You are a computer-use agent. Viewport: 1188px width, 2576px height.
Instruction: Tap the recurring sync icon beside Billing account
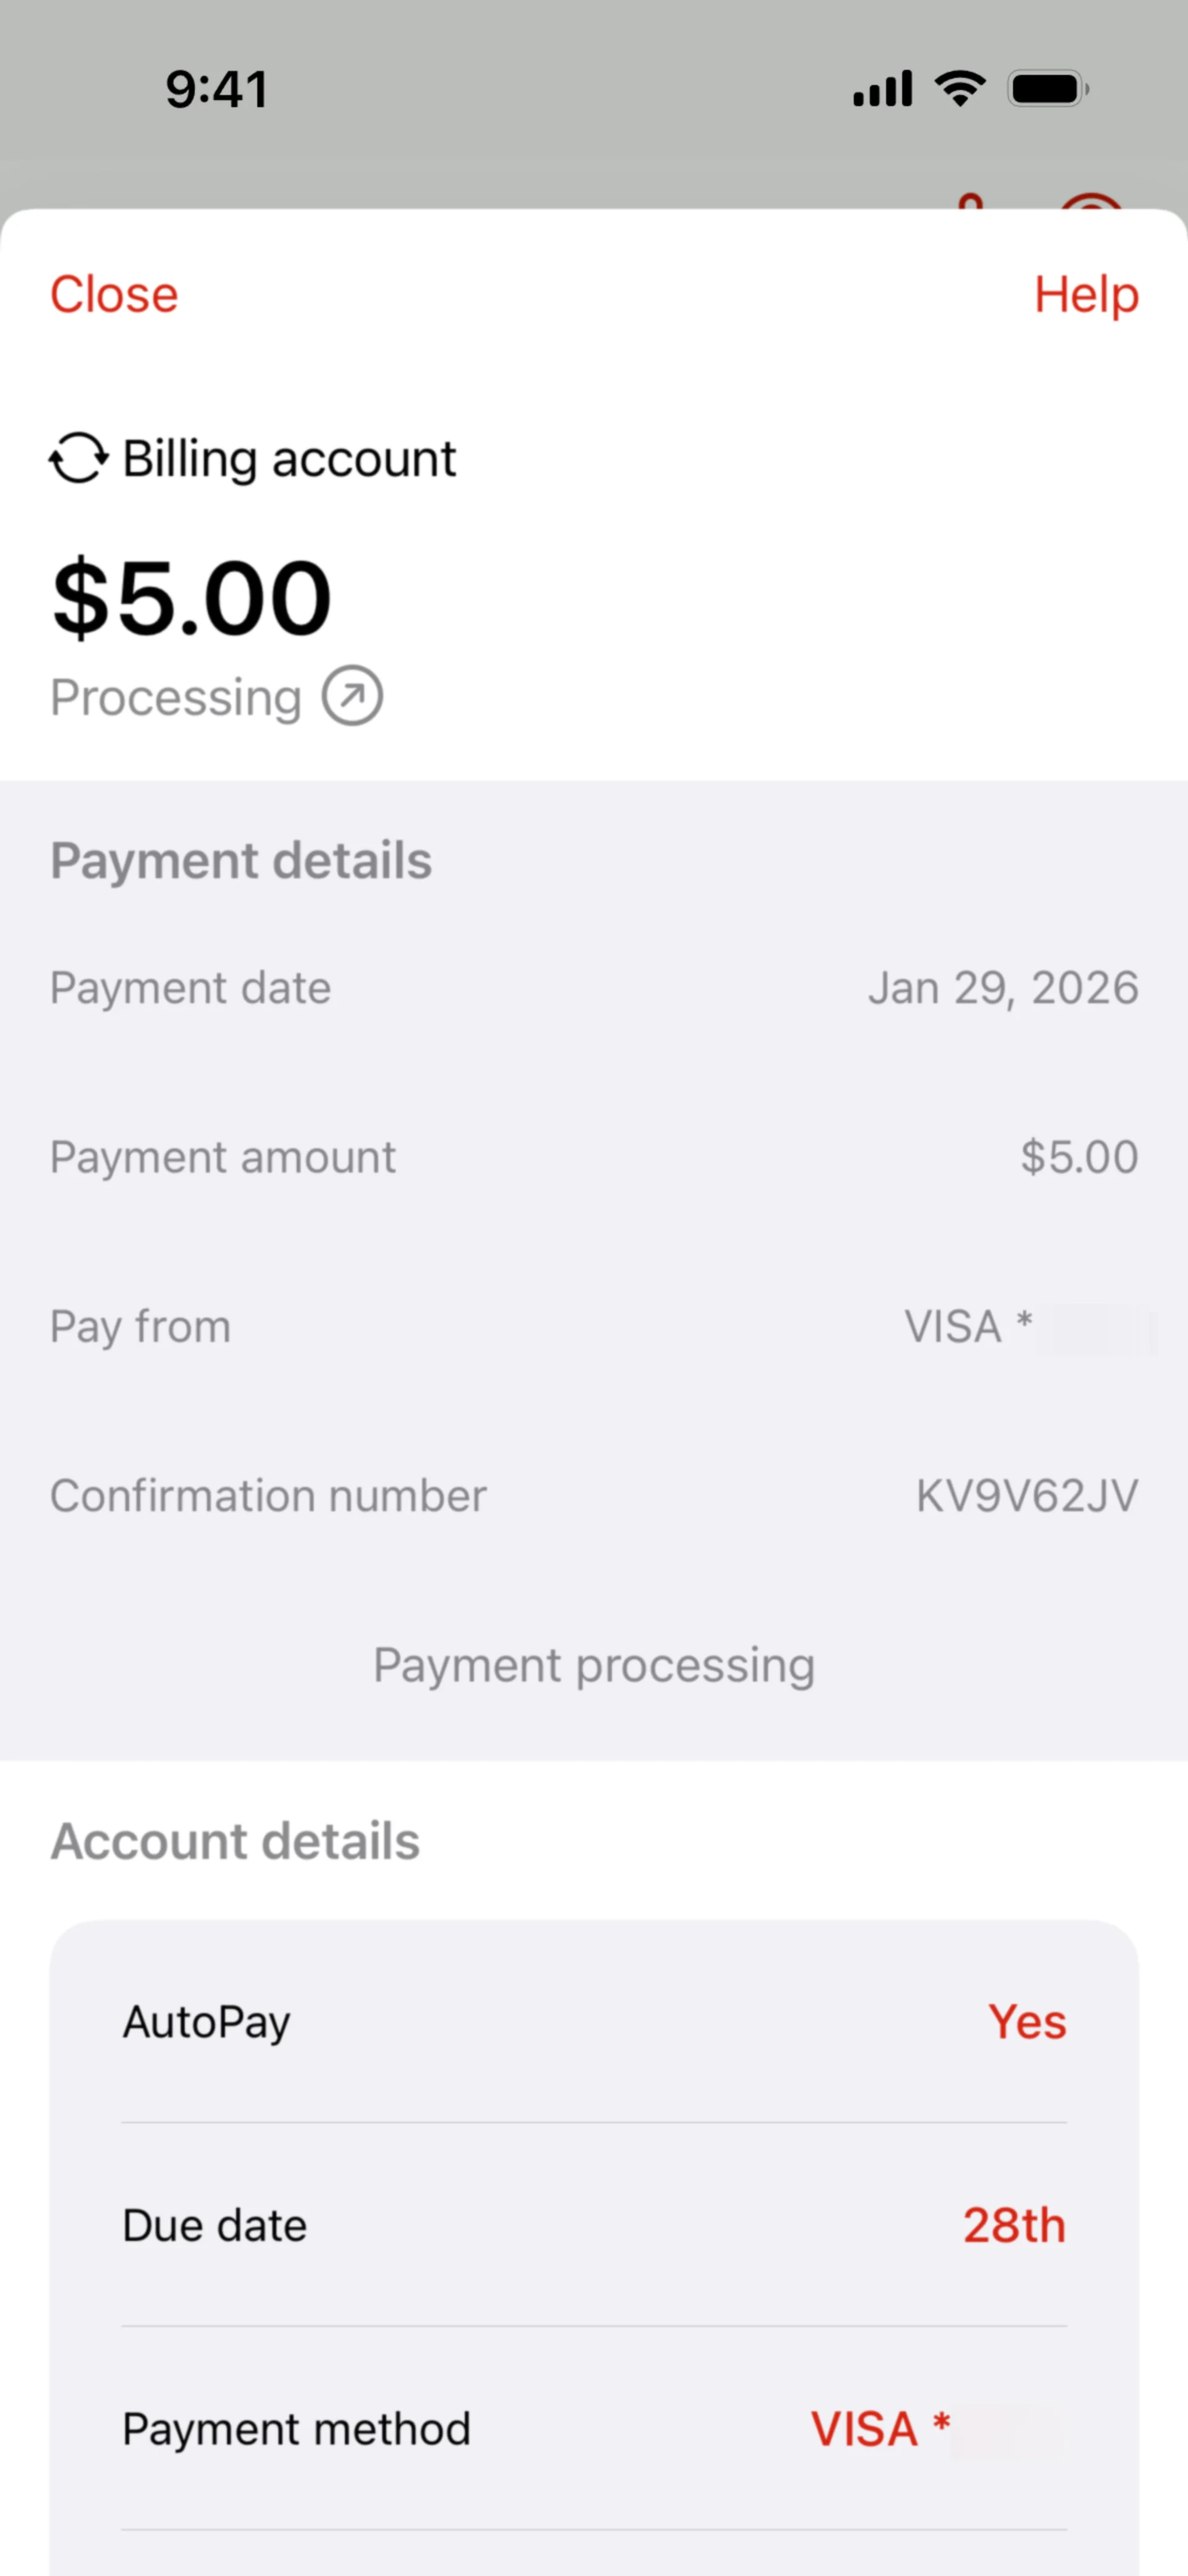point(78,458)
